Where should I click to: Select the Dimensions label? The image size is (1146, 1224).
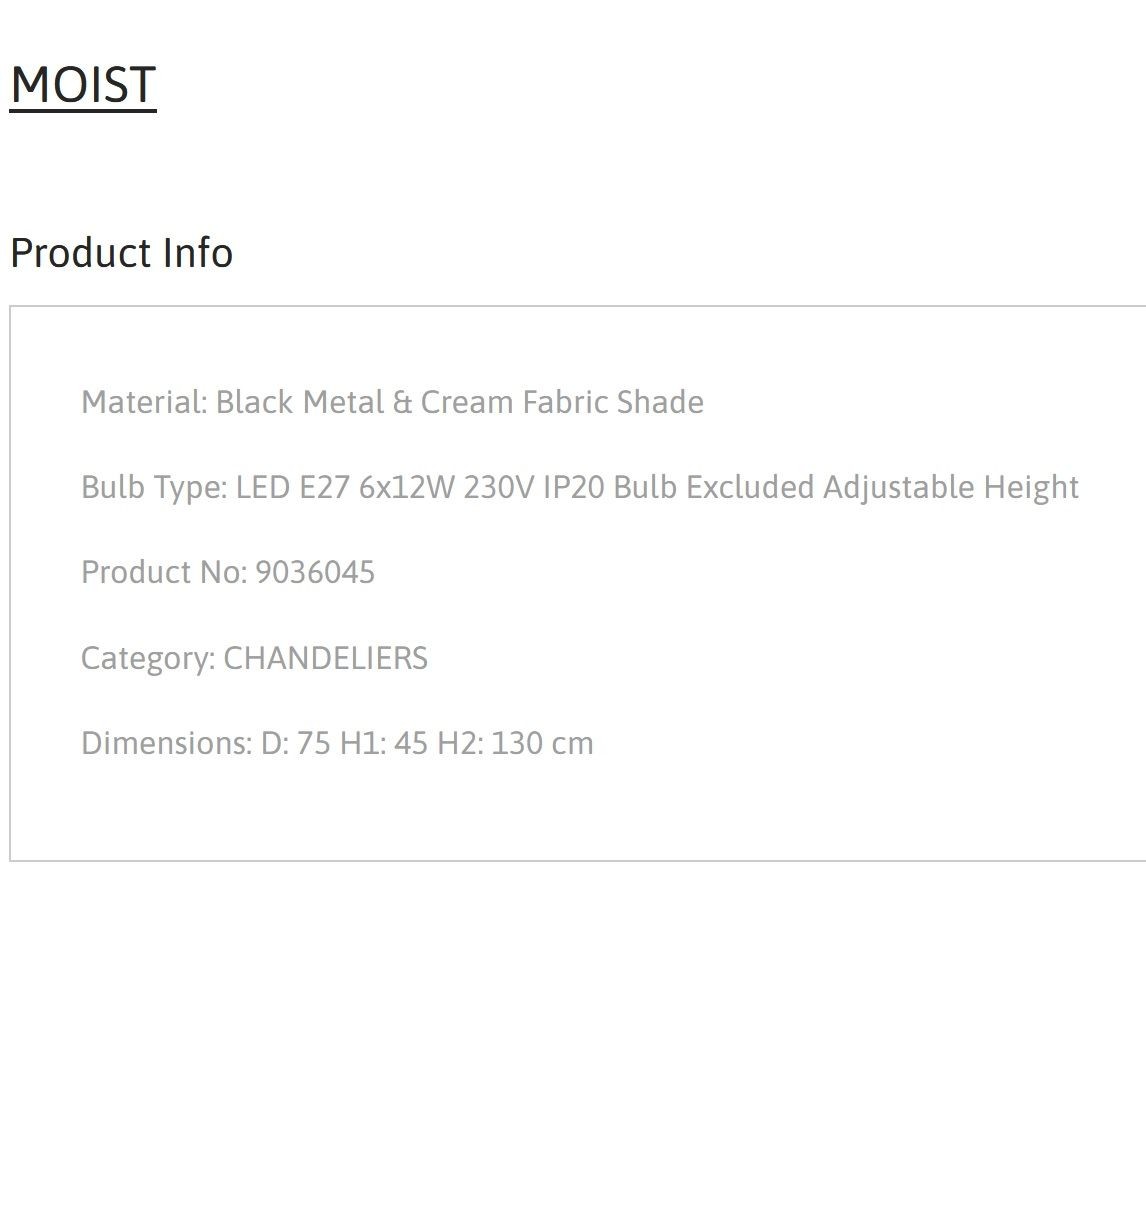pyautogui.click(x=167, y=743)
